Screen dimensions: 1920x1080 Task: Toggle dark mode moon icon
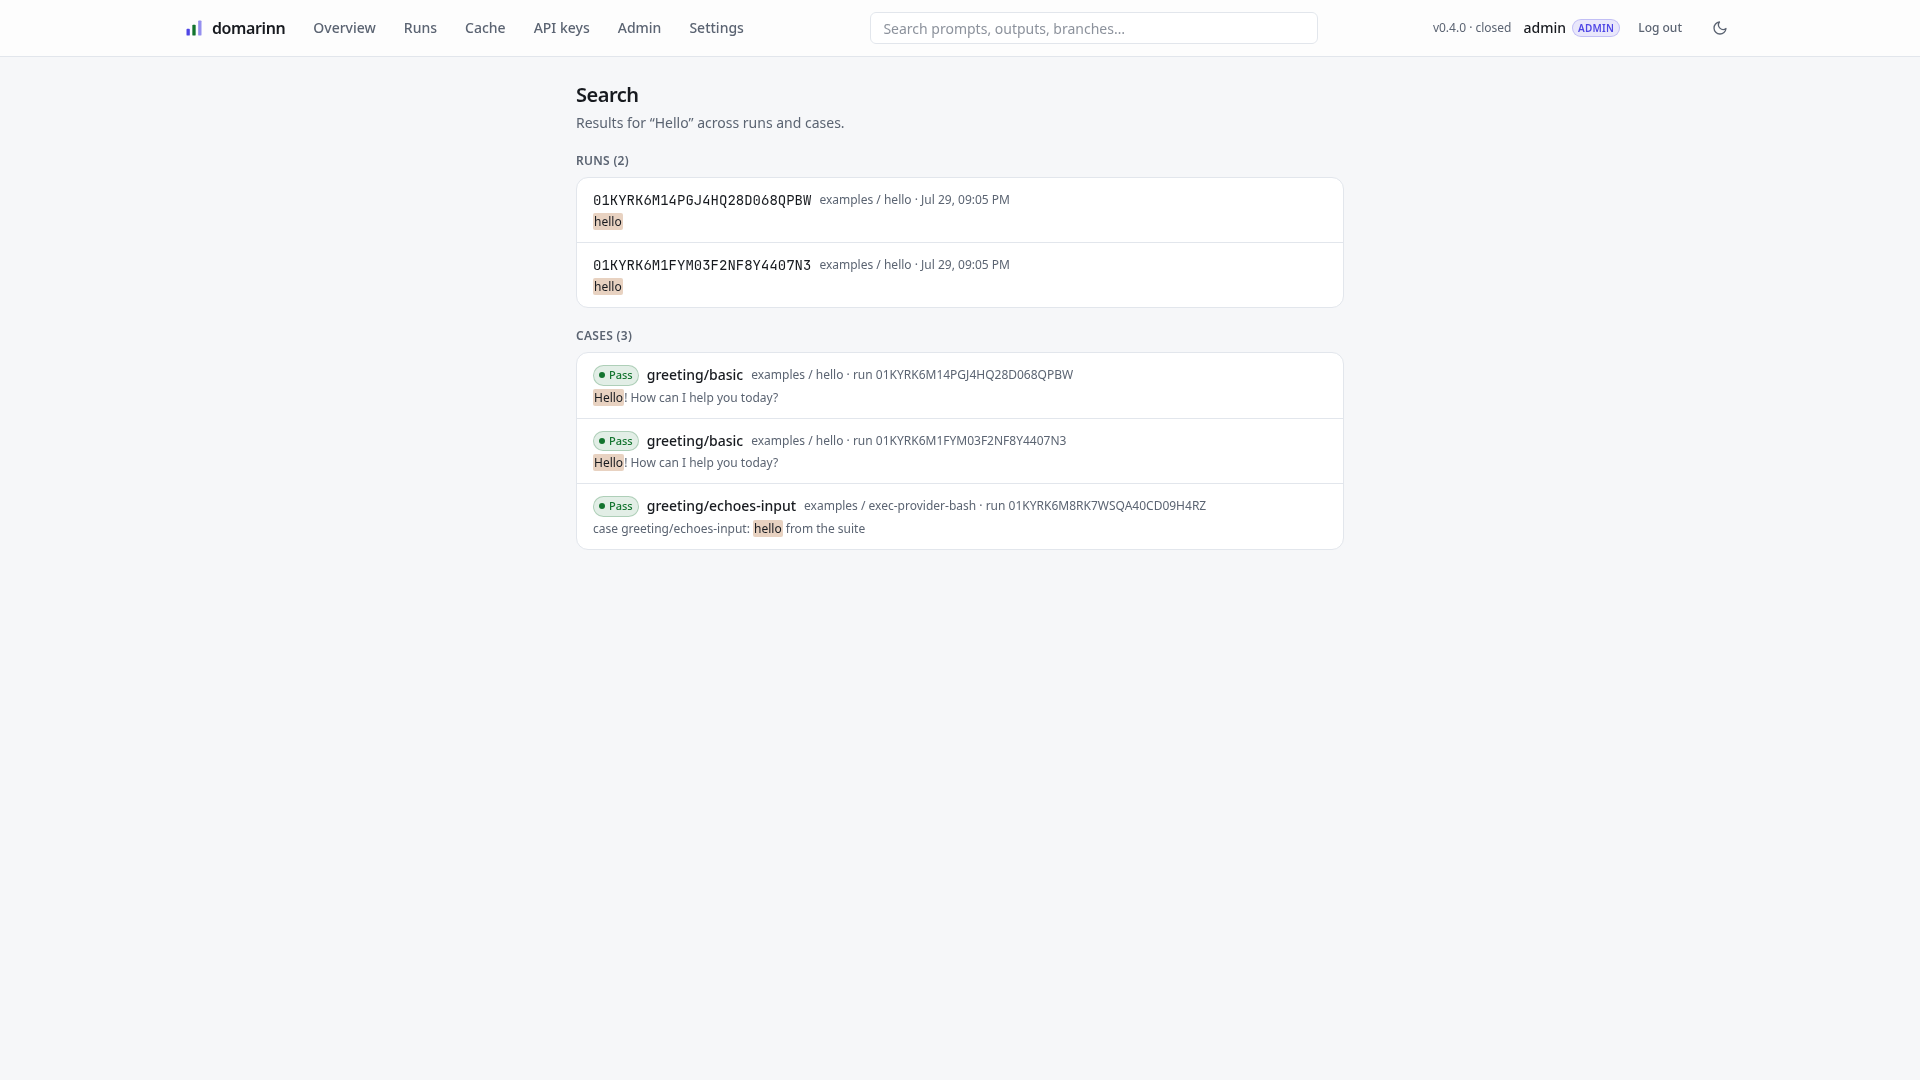pyautogui.click(x=1720, y=28)
